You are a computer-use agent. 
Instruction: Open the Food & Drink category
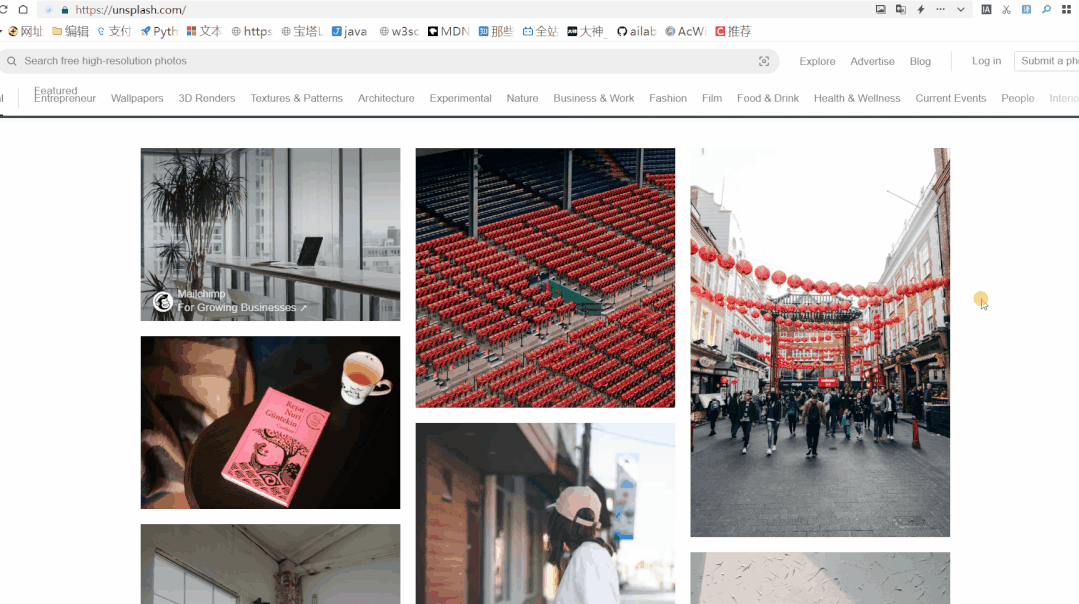(x=768, y=98)
